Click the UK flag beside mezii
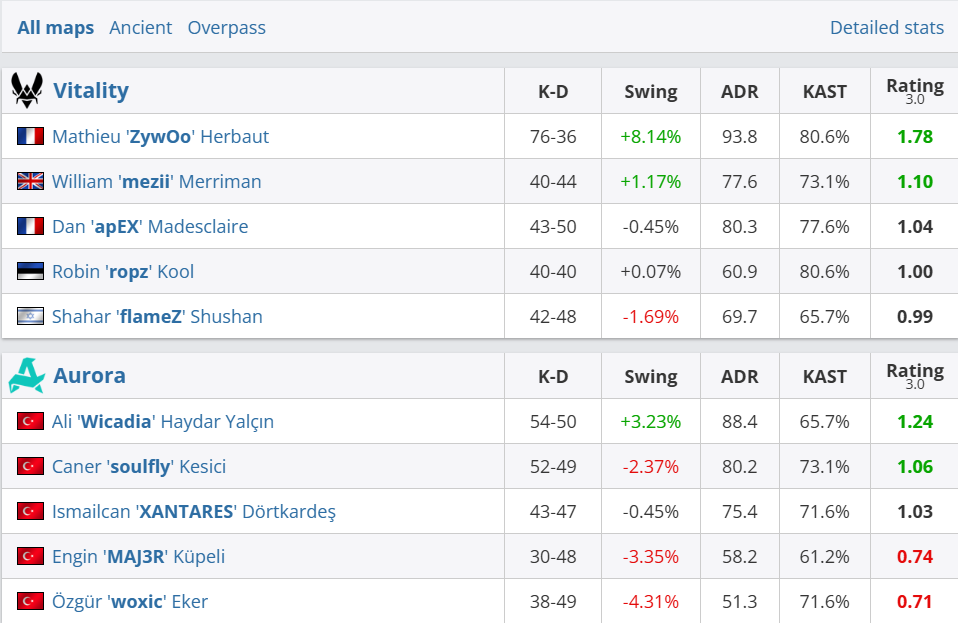958x623 pixels. click(30, 181)
